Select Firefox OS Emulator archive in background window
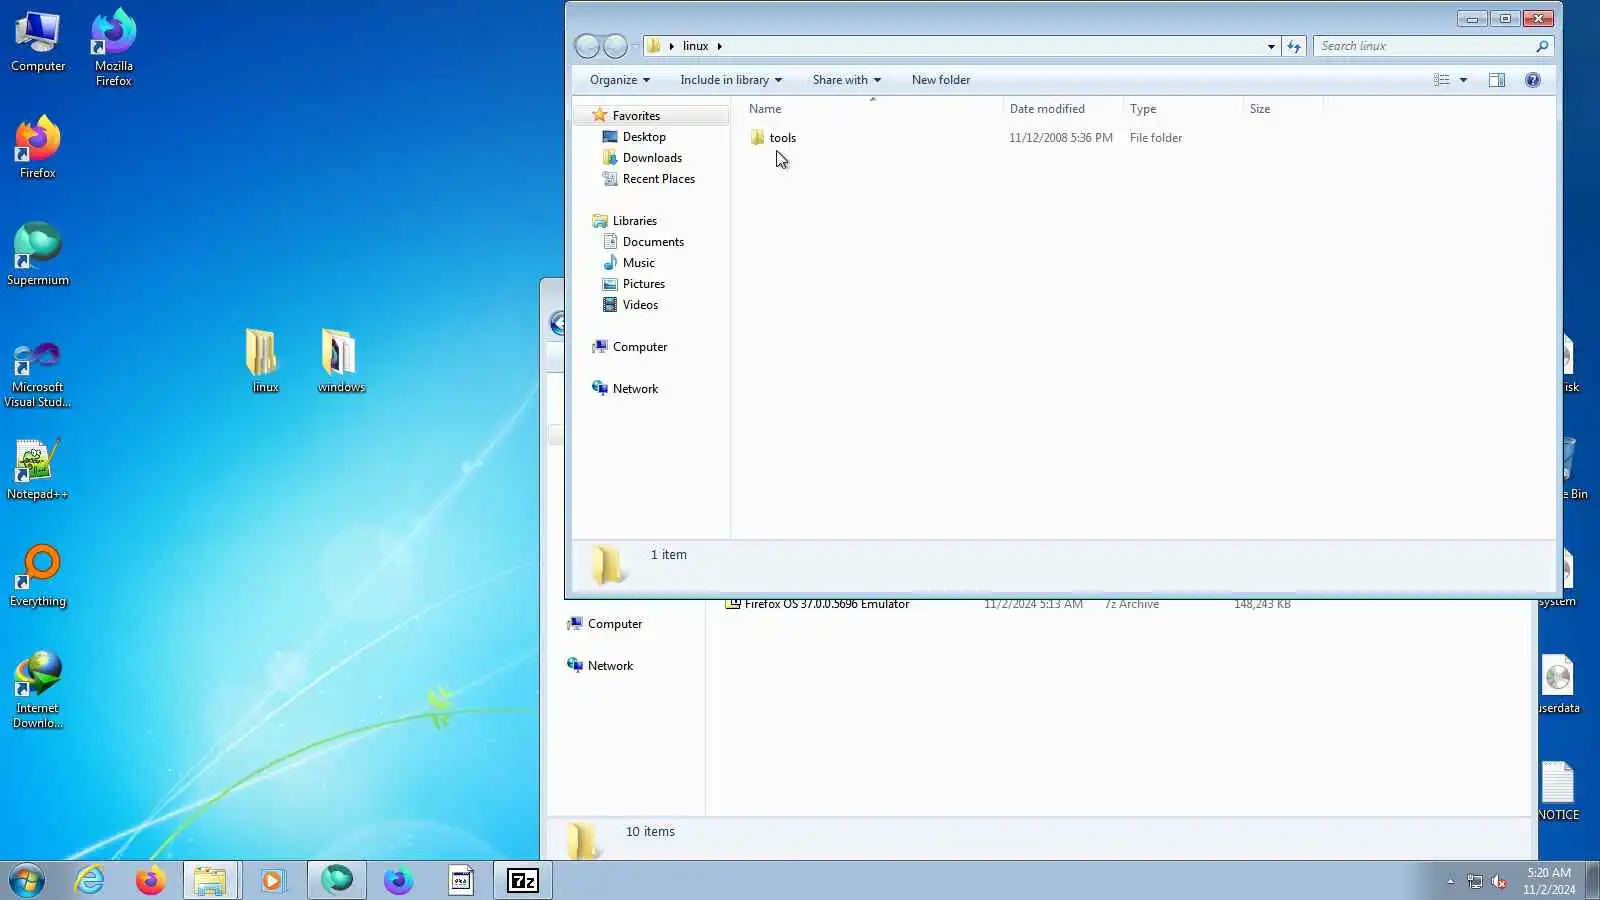1600x900 pixels. point(826,605)
